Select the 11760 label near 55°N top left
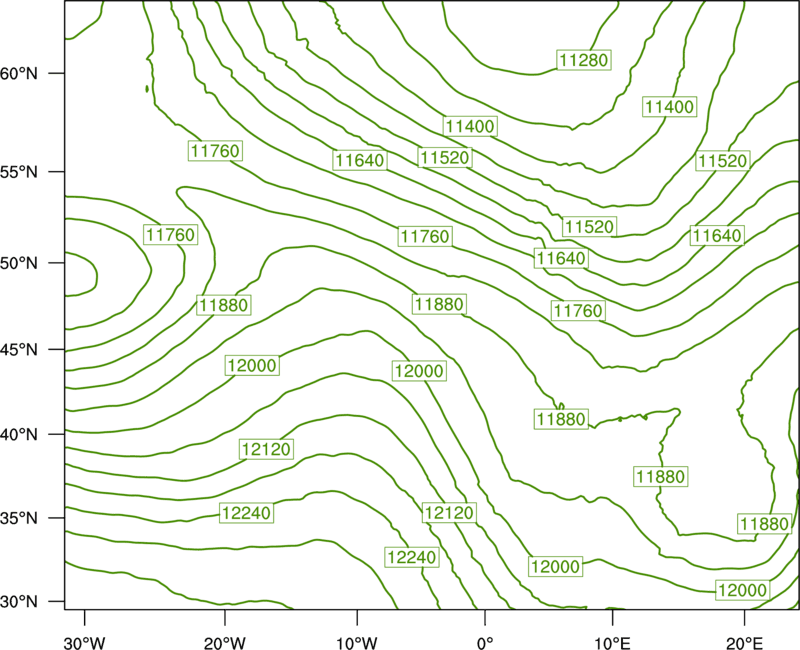800x650 pixels. tap(215, 151)
